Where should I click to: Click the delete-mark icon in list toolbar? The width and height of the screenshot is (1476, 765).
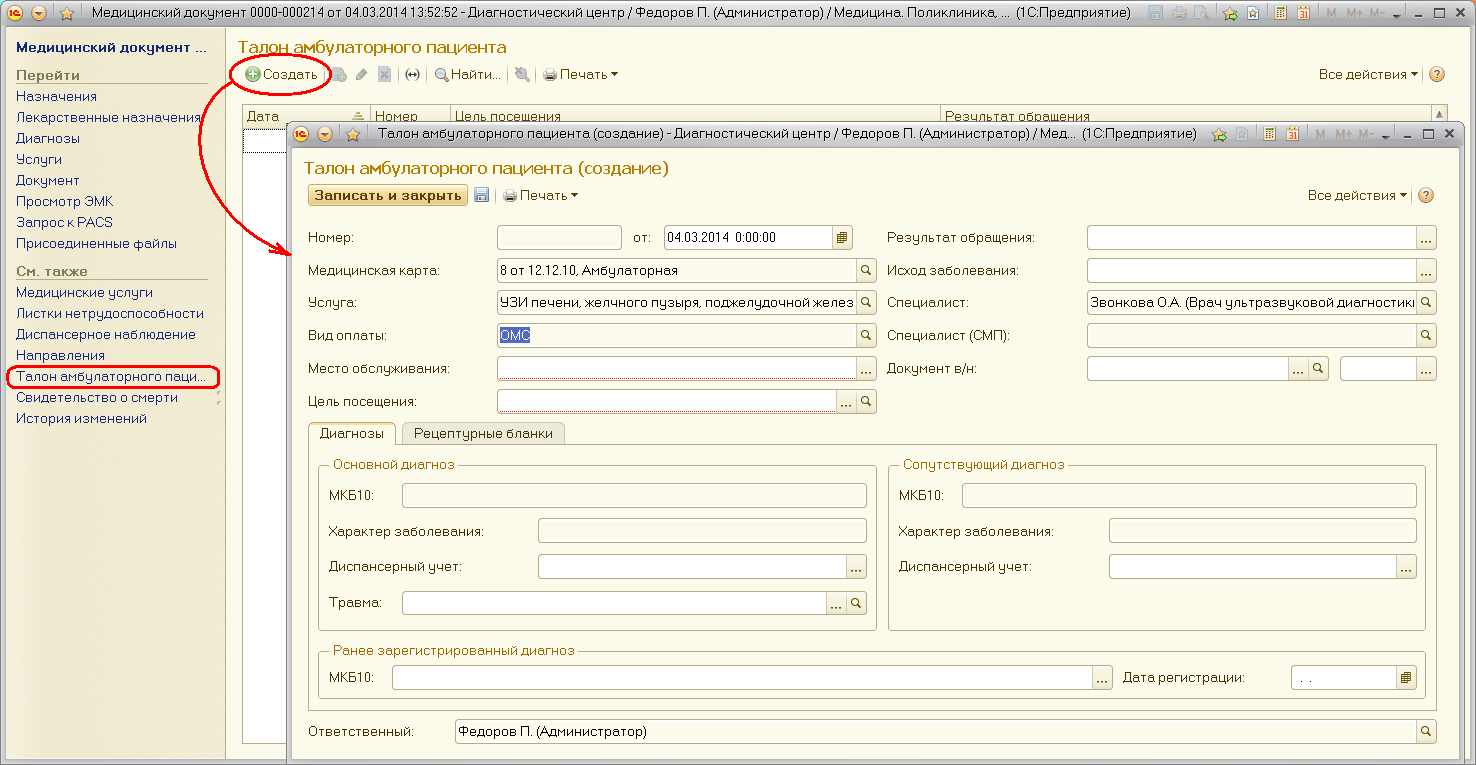[x=385, y=75]
